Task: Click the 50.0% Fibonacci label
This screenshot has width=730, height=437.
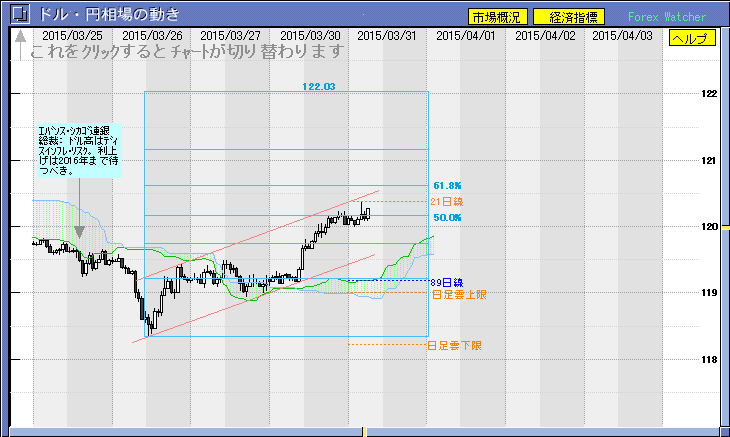Action: tap(447, 218)
